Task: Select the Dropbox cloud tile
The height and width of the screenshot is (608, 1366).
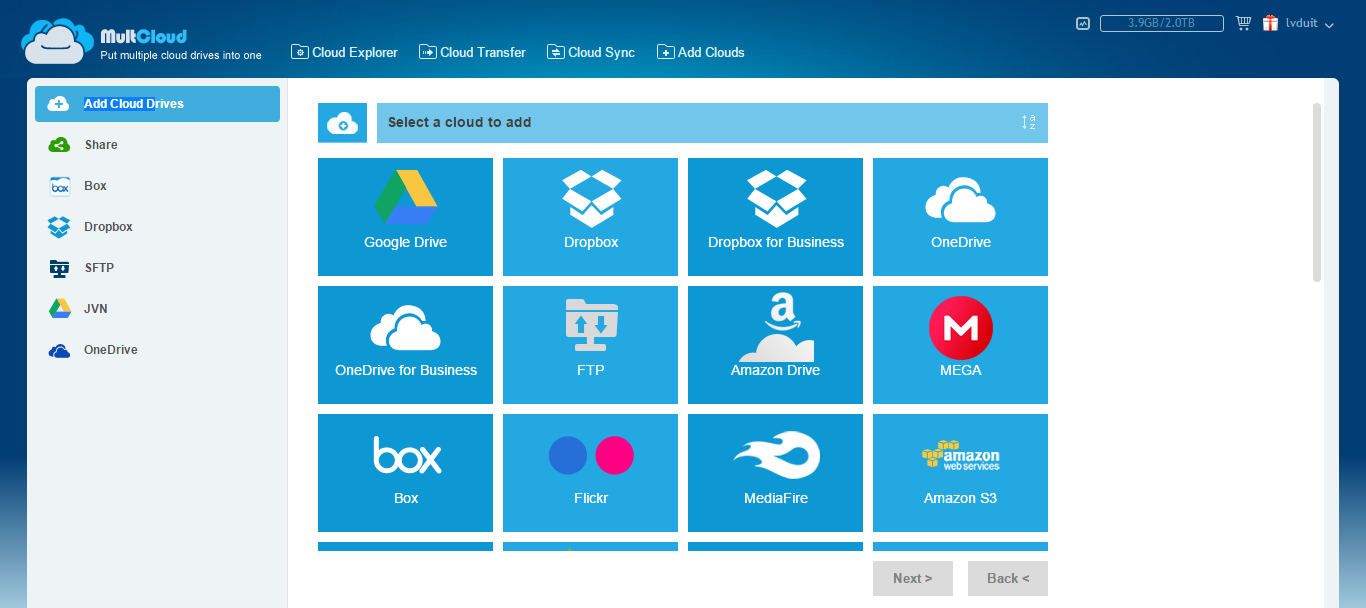Action: click(590, 217)
